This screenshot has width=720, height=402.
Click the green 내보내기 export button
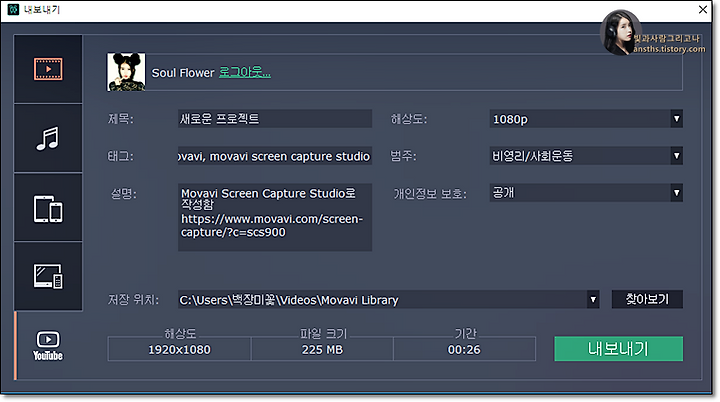click(618, 349)
